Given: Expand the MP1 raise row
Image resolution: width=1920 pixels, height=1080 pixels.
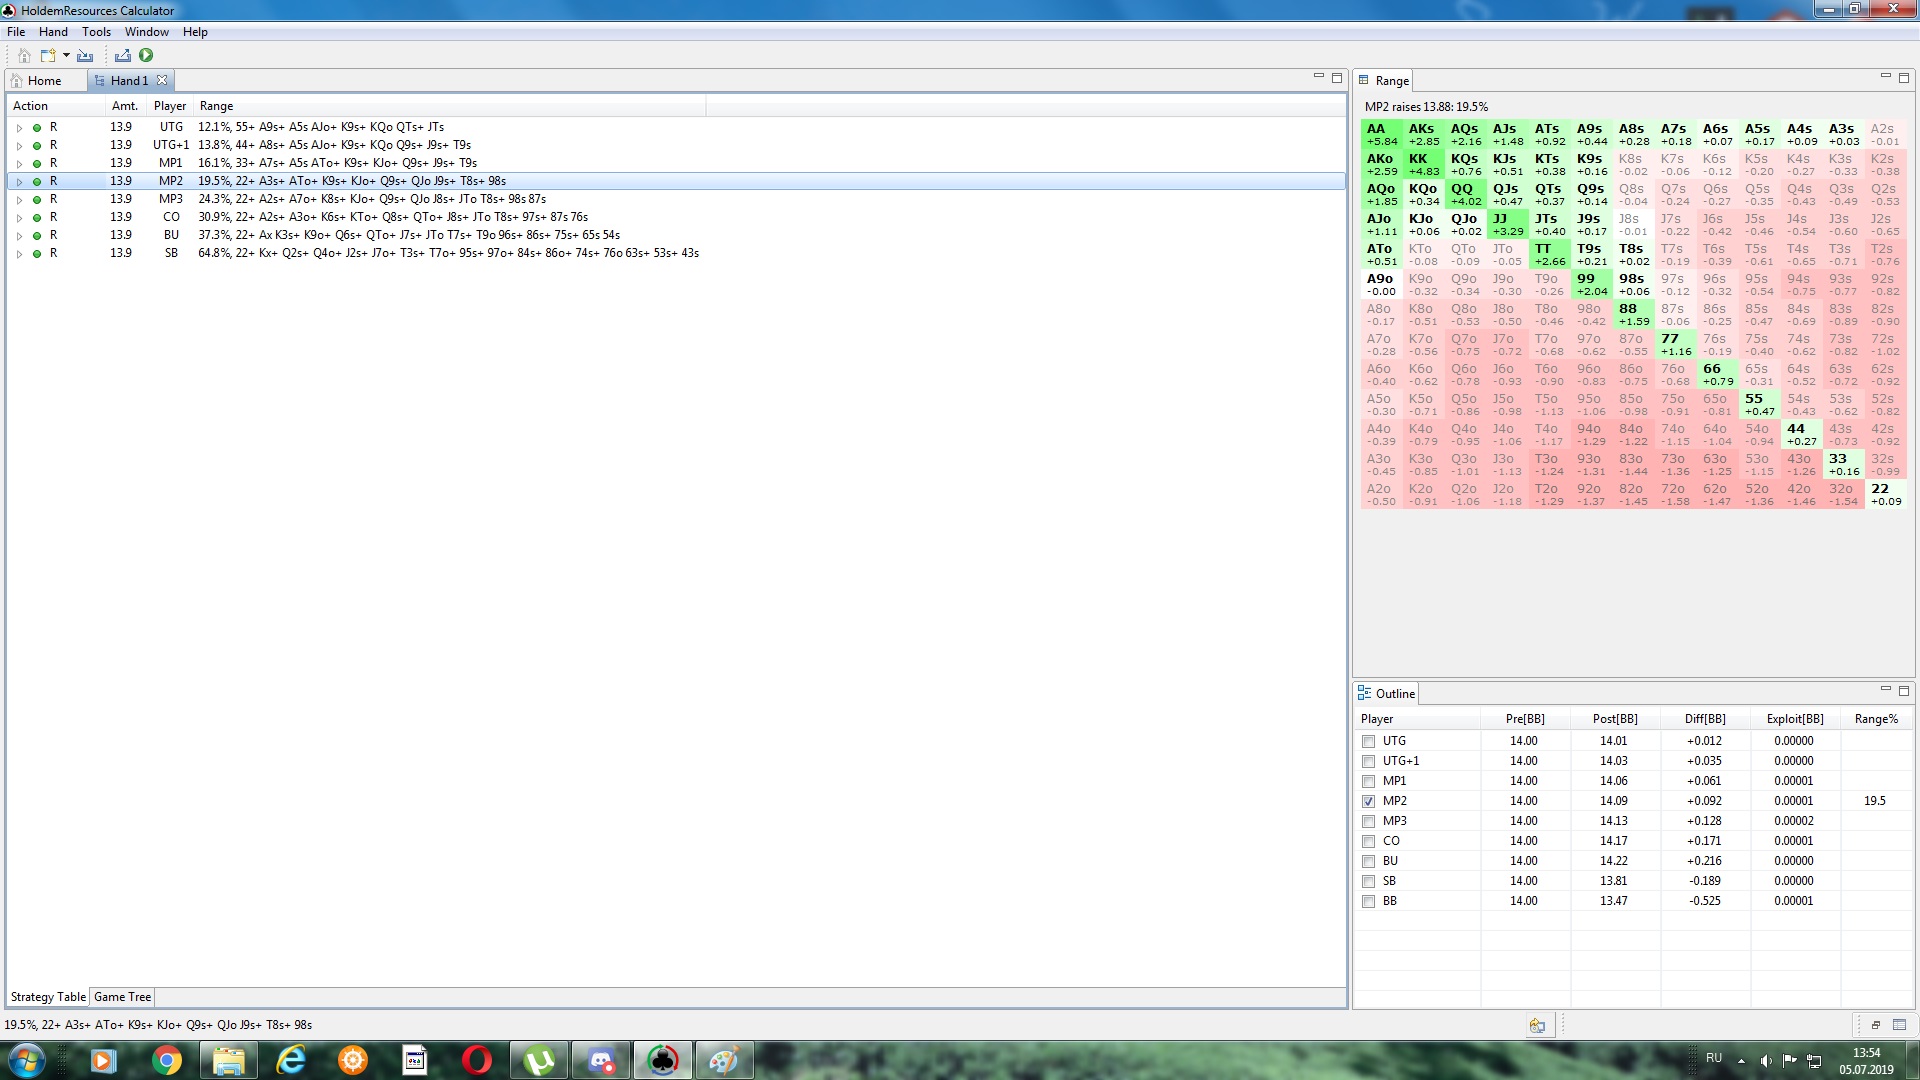Looking at the screenshot, I should click(x=19, y=164).
